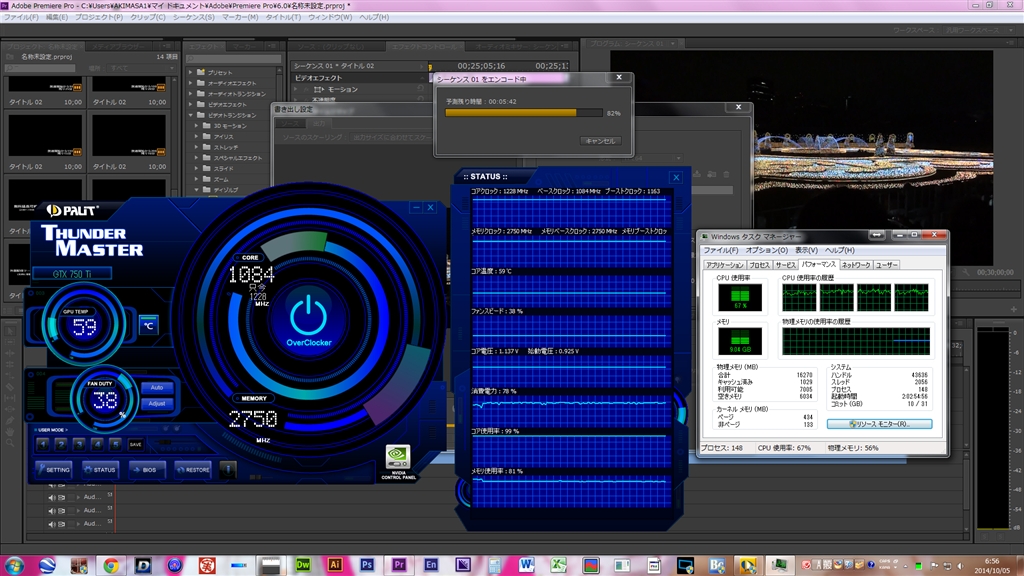Click RESTORE in ThunderMaster

tap(192, 469)
